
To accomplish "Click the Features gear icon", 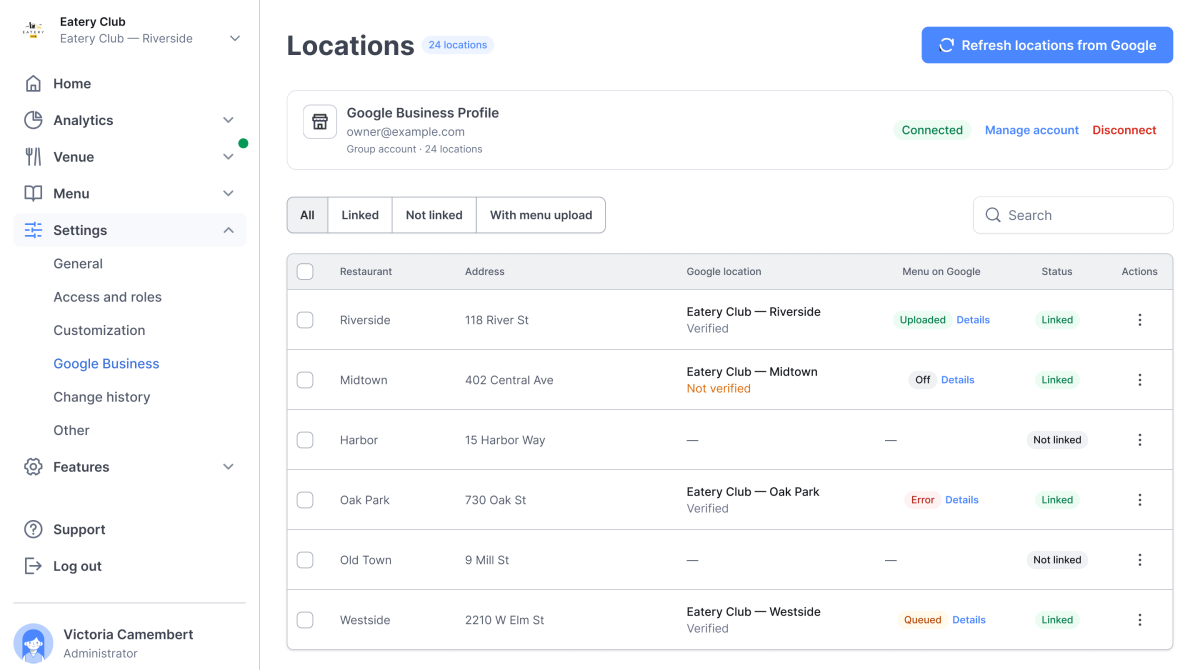I will (x=33, y=467).
